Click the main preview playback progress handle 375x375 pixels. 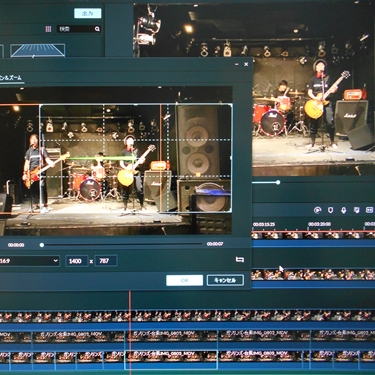coord(278,182)
